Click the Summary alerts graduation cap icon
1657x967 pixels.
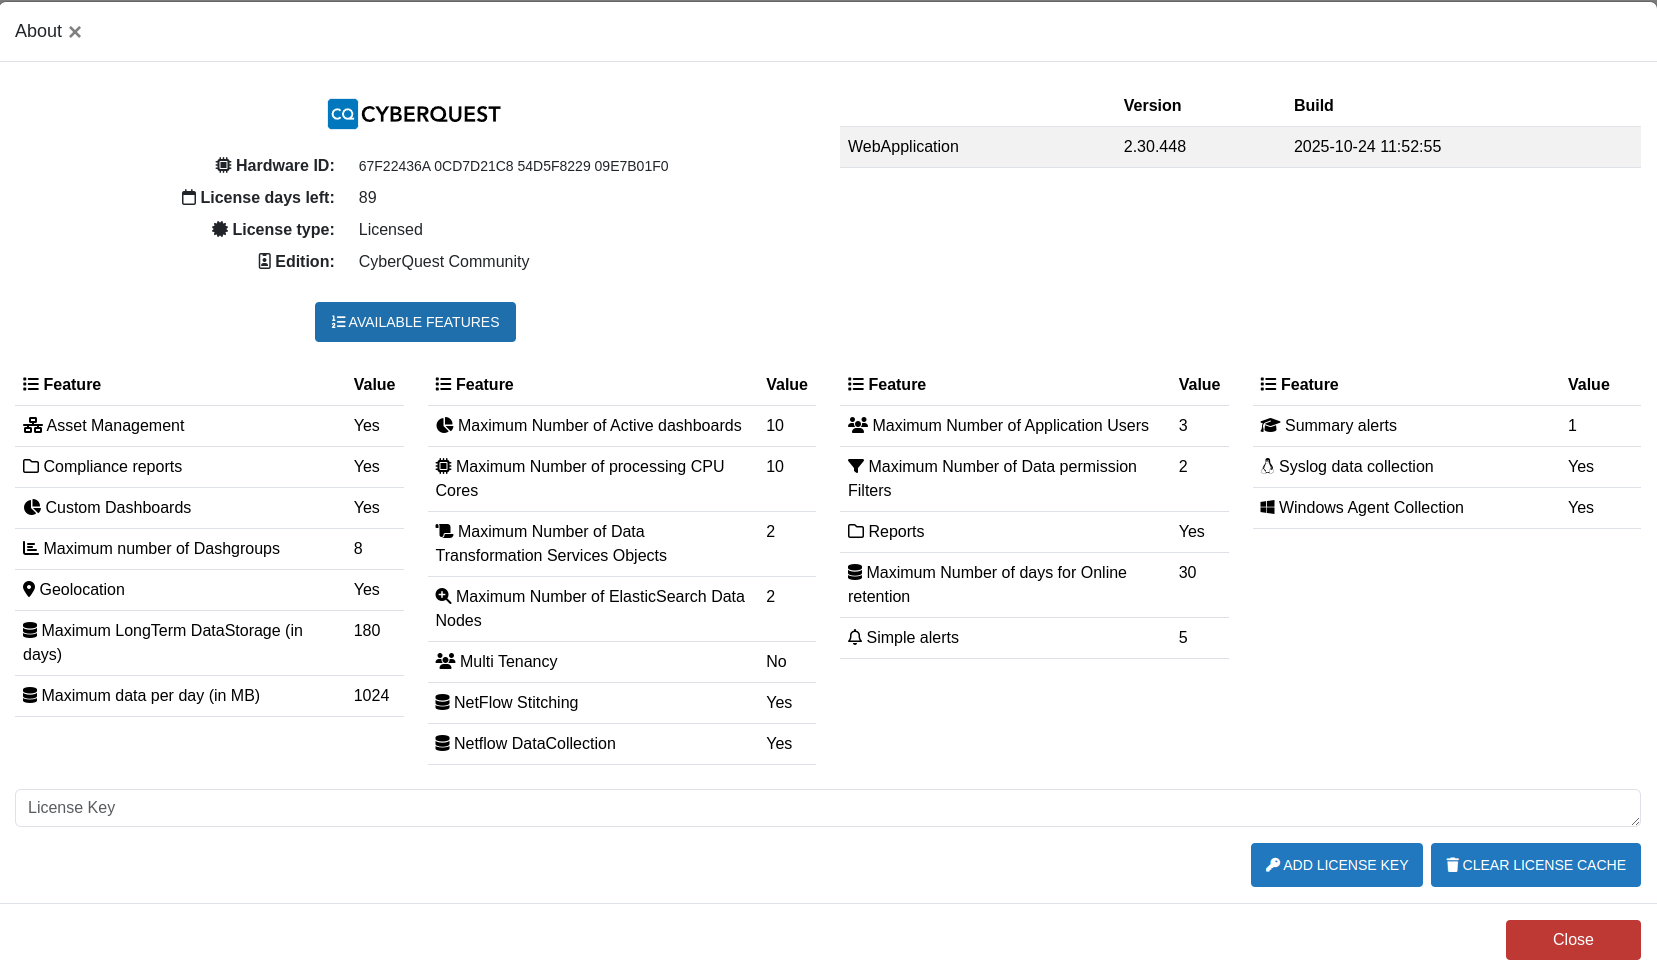pos(1270,425)
